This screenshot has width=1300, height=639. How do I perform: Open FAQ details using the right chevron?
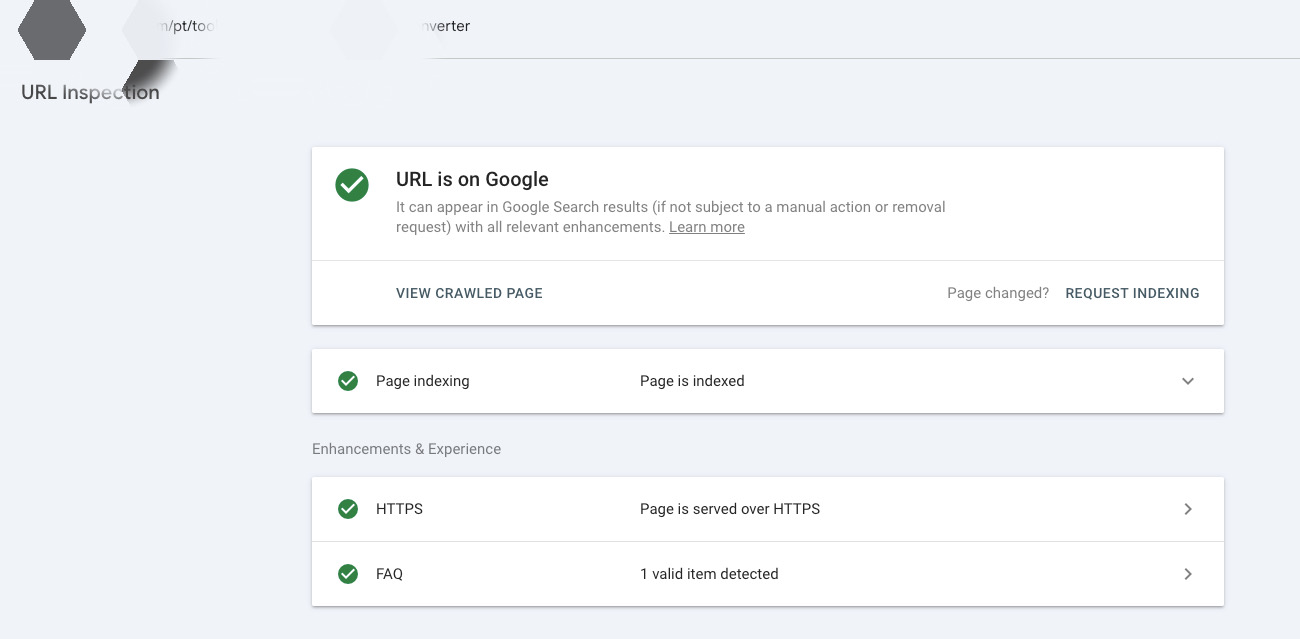[1188, 574]
